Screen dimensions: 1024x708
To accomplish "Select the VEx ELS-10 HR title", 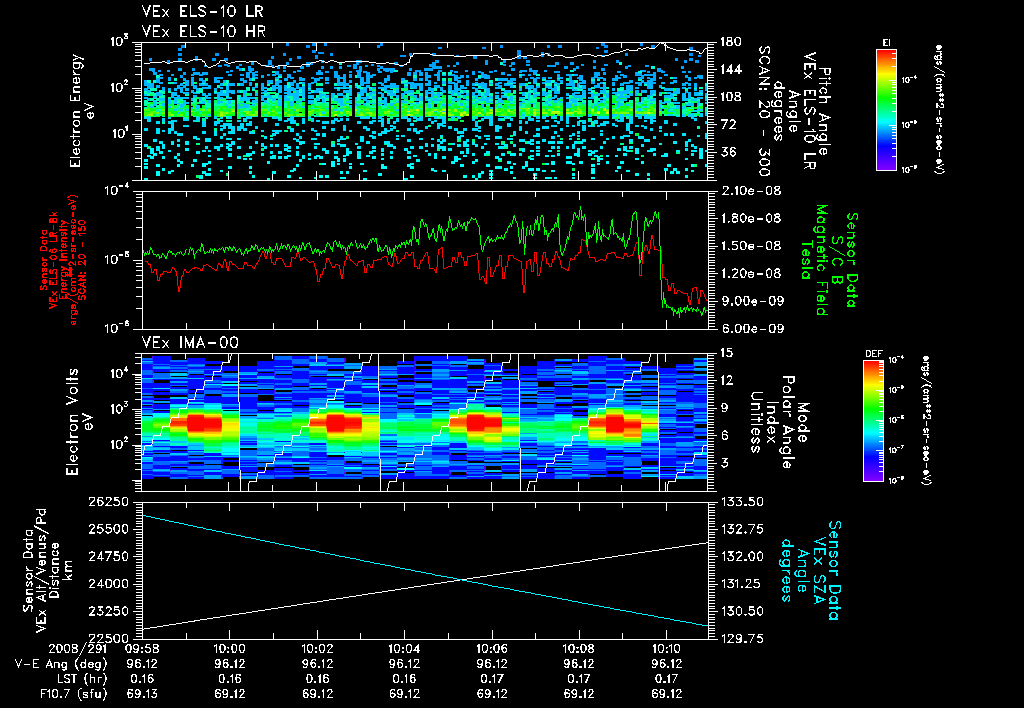I will coord(204,31).
